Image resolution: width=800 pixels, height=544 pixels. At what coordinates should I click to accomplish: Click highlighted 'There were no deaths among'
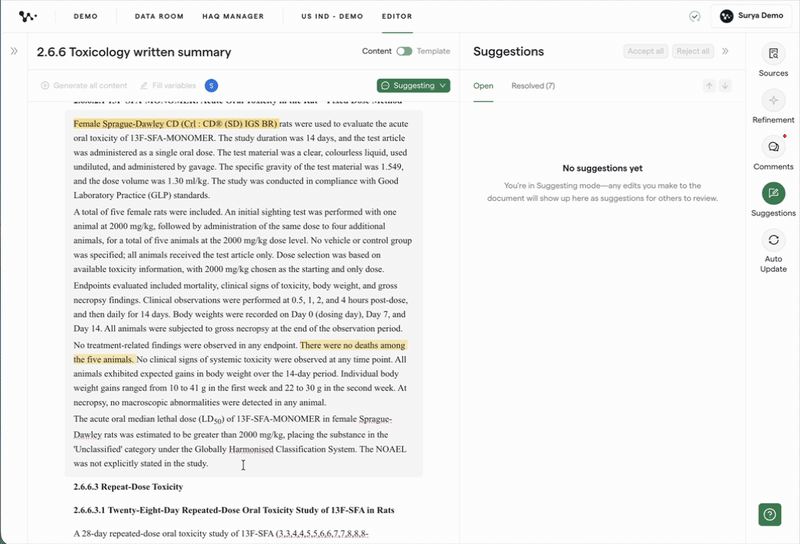click(353, 345)
